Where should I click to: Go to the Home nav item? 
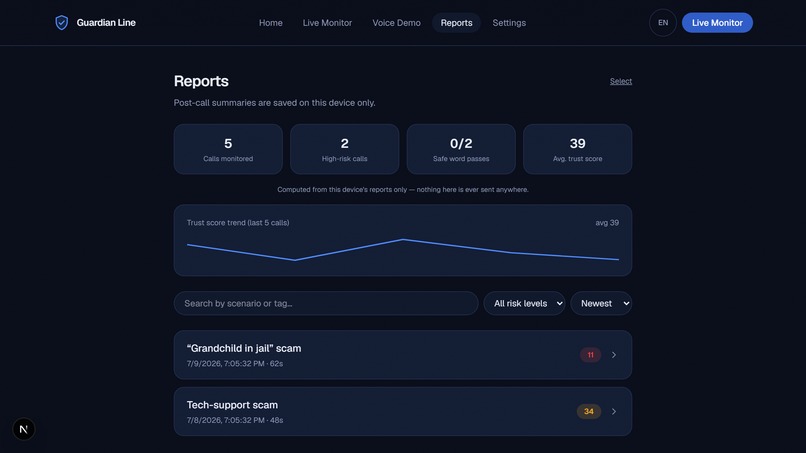click(270, 23)
